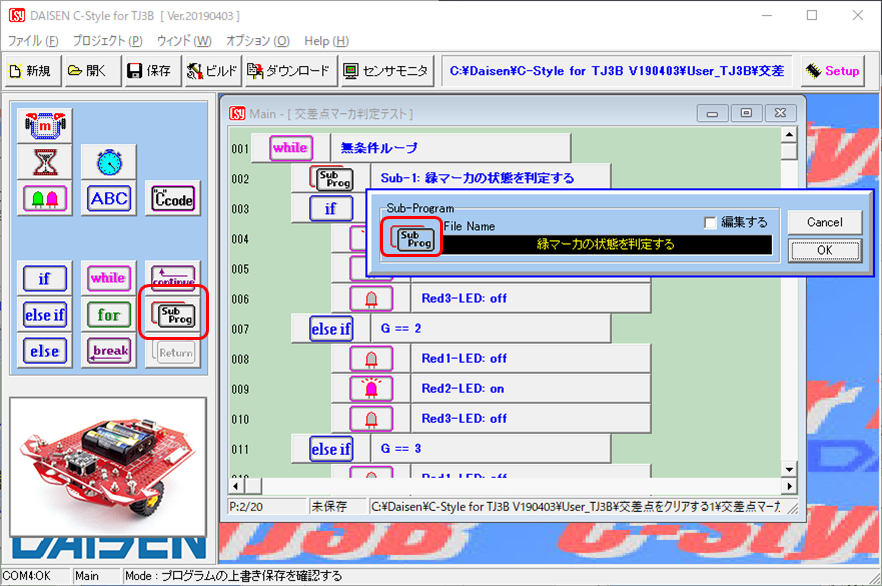Select the green and pink LED block
The height and width of the screenshot is (586, 882).
[45, 199]
